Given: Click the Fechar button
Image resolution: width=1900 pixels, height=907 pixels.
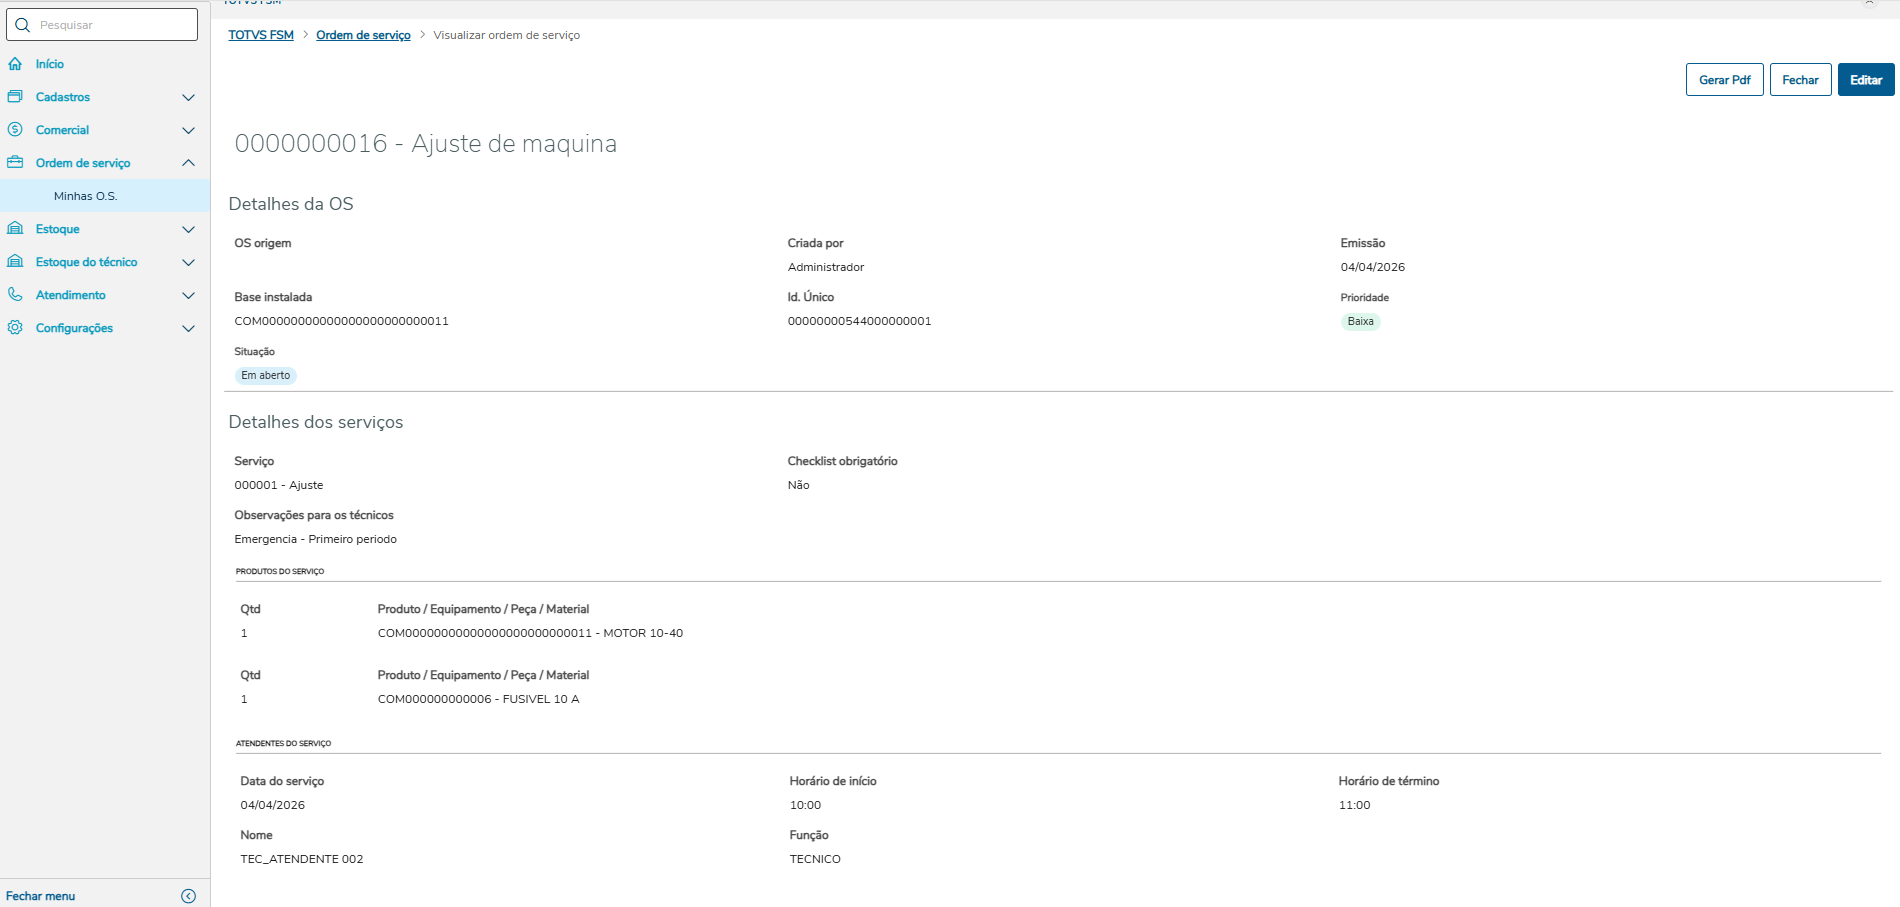Looking at the screenshot, I should pos(1800,80).
